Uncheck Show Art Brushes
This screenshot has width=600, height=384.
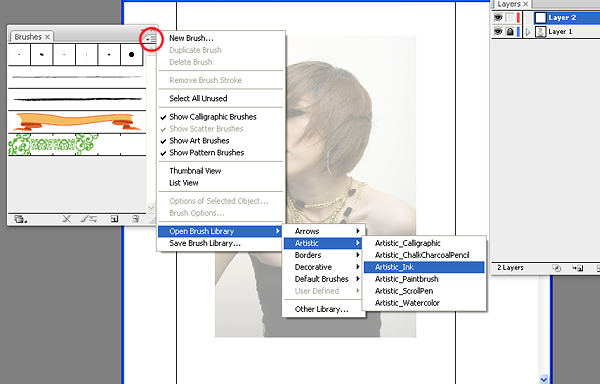(199, 141)
